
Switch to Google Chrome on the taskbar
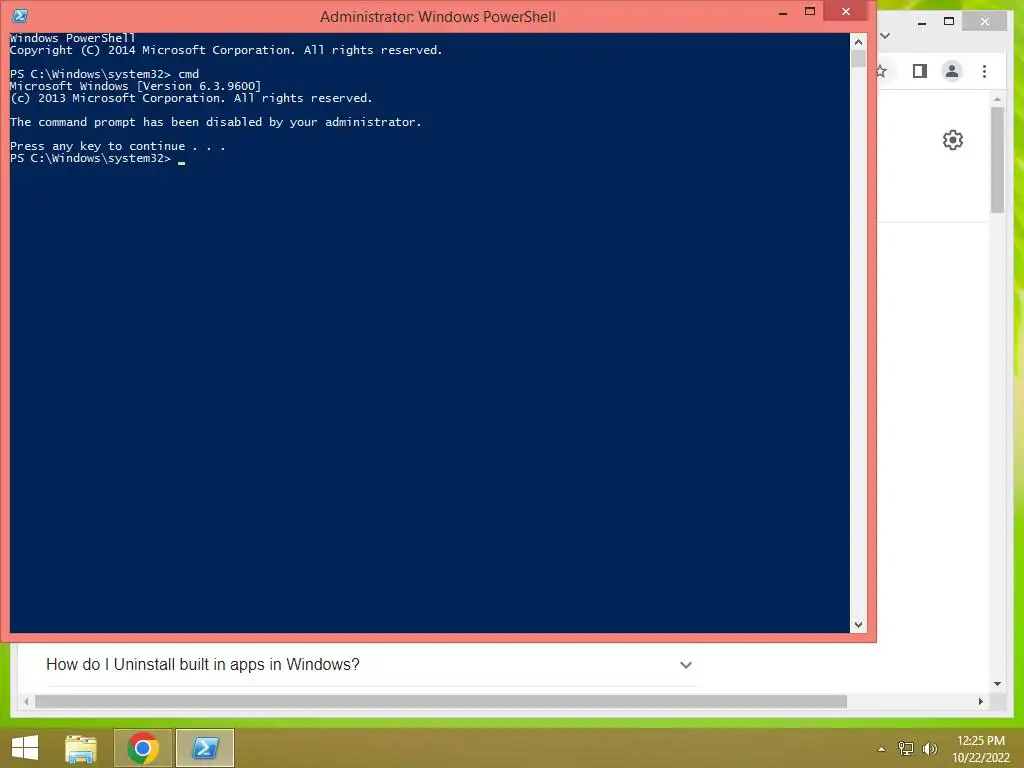point(142,748)
